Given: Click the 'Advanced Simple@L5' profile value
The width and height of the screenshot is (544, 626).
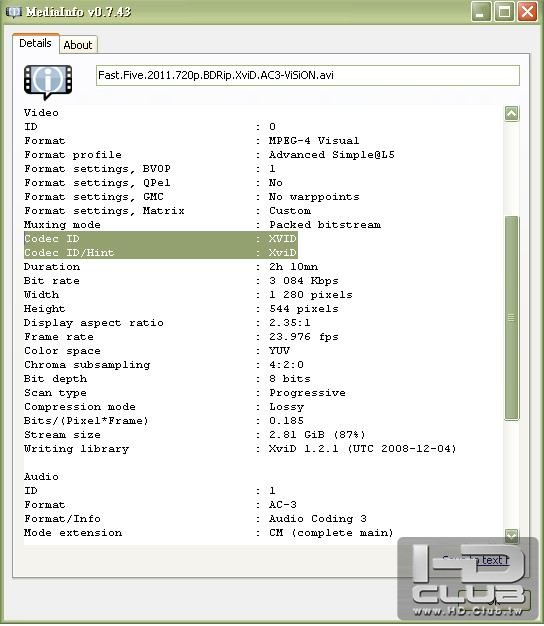Looking at the screenshot, I should (331, 155).
